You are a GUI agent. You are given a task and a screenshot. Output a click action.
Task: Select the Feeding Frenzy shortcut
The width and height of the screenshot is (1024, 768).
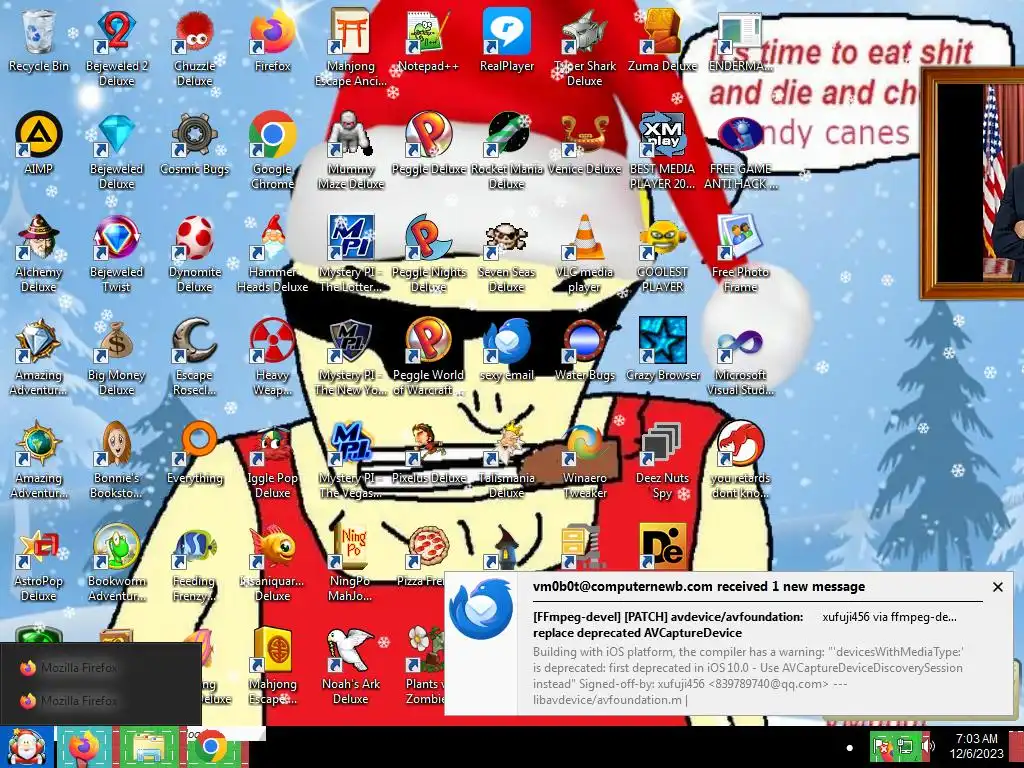tap(195, 563)
